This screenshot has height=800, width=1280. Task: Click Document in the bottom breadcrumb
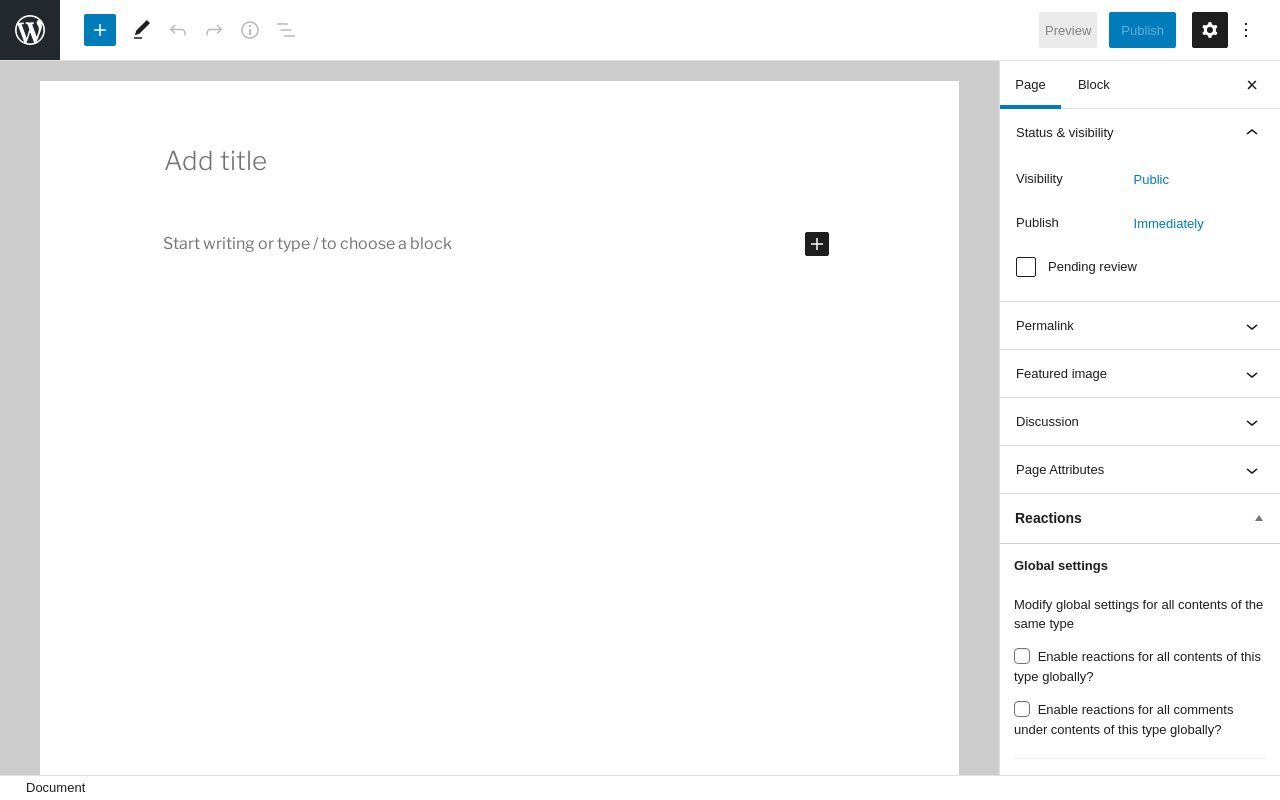(x=56, y=788)
